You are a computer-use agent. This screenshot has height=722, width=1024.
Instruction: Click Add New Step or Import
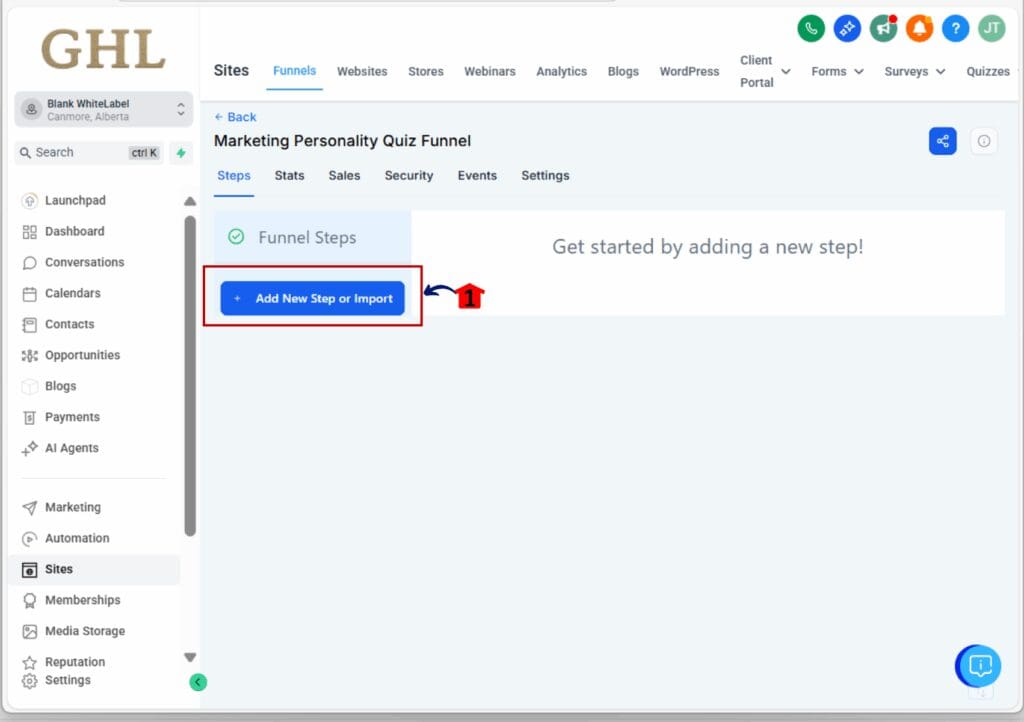311,298
